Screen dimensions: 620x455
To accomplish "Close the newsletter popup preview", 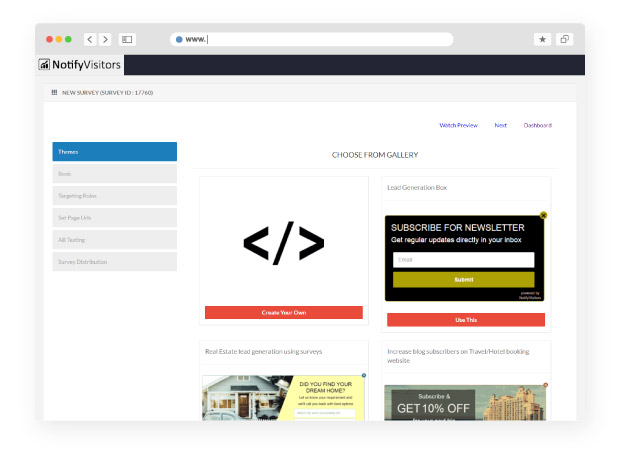I will (543, 215).
